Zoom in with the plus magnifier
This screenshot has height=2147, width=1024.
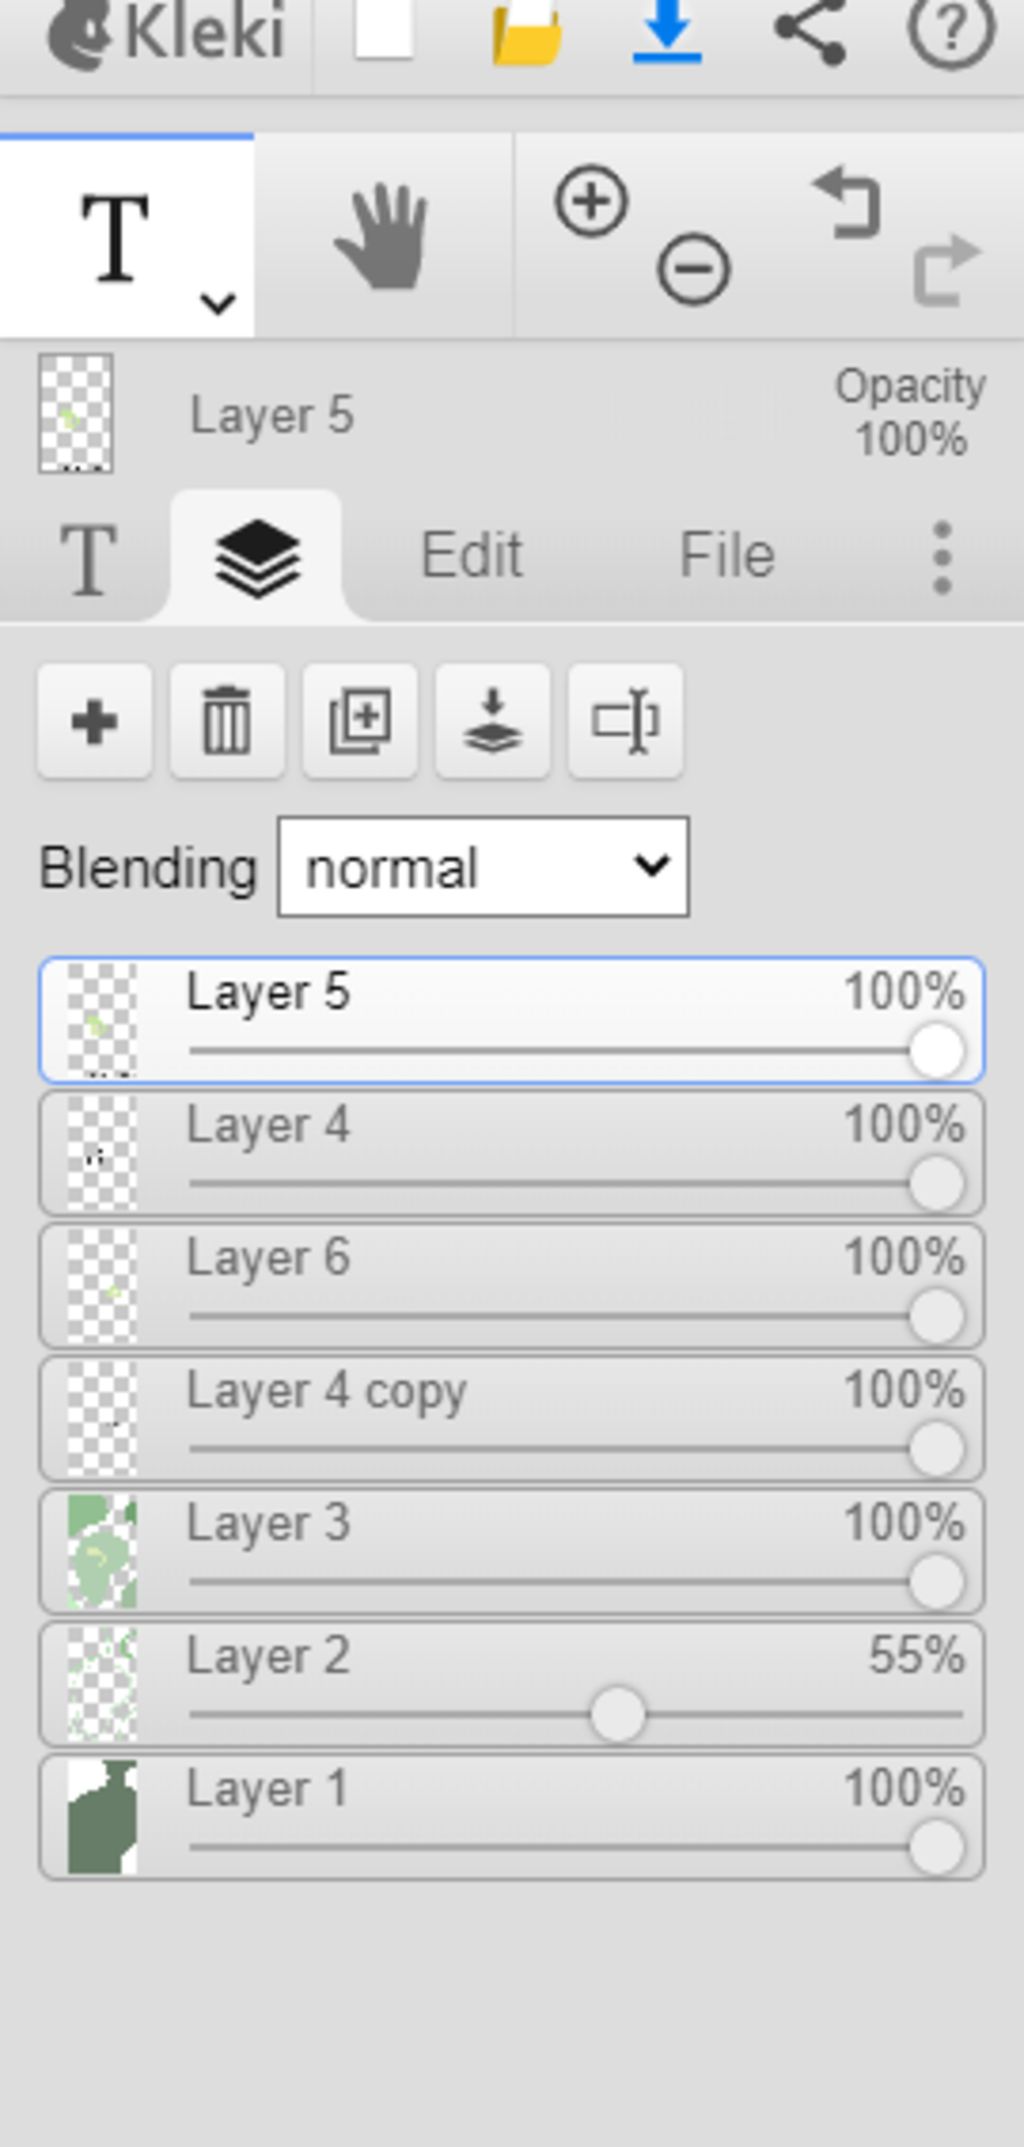591,202
